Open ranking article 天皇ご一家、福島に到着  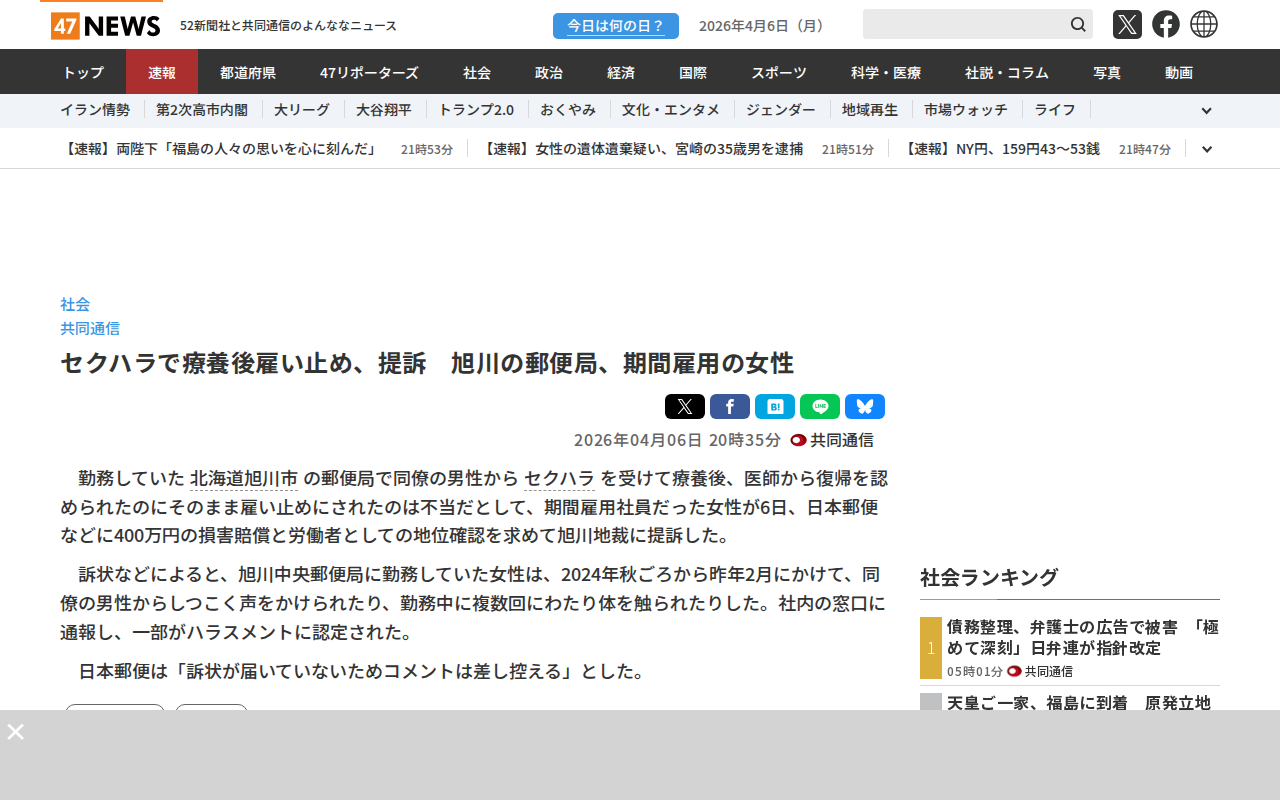click(x=1079, y=702)
